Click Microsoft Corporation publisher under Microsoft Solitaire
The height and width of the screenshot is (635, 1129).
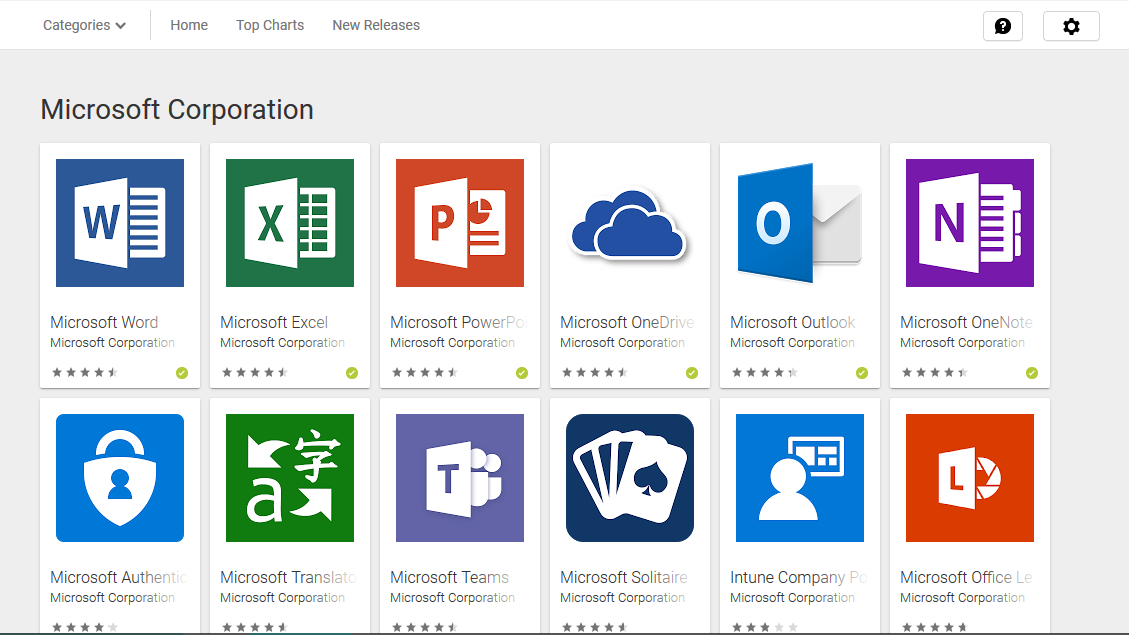pos(622,598)
